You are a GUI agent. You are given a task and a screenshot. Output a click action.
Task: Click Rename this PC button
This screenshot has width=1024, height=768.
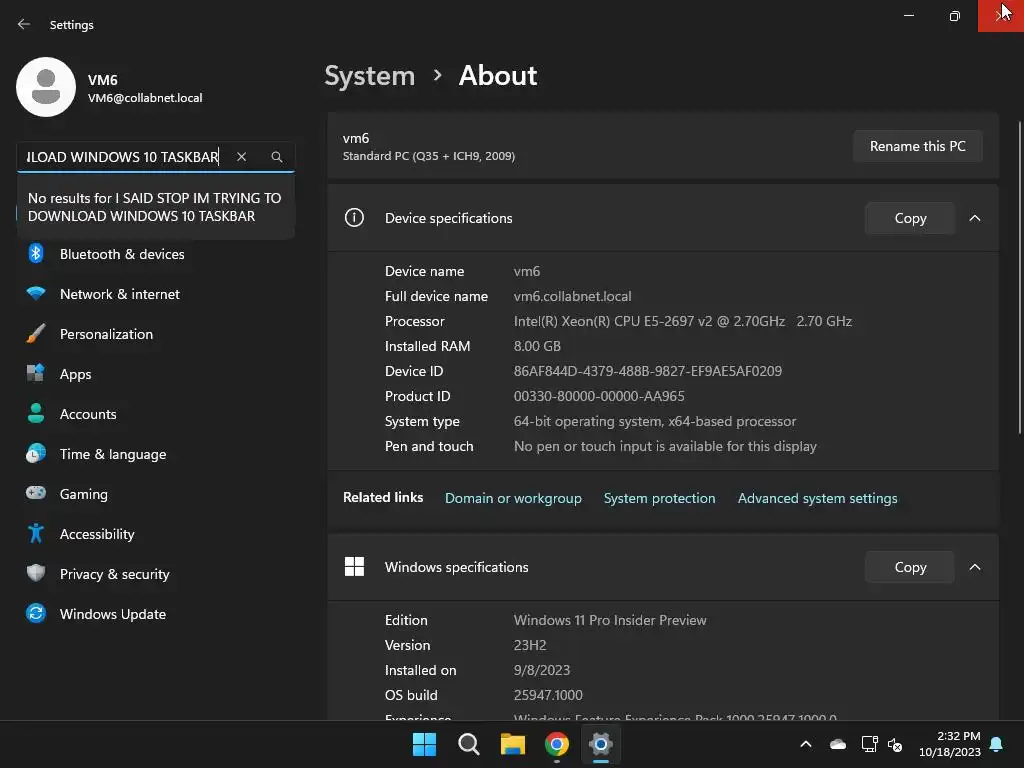pyautogui.click(x=918, y=146)
